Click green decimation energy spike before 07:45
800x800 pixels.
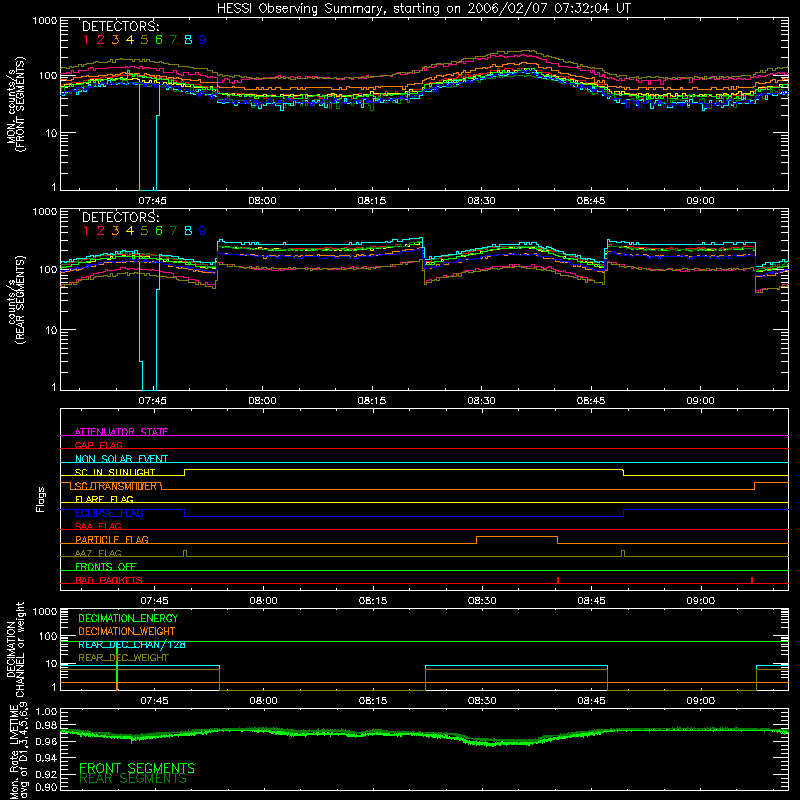(117, 666)
